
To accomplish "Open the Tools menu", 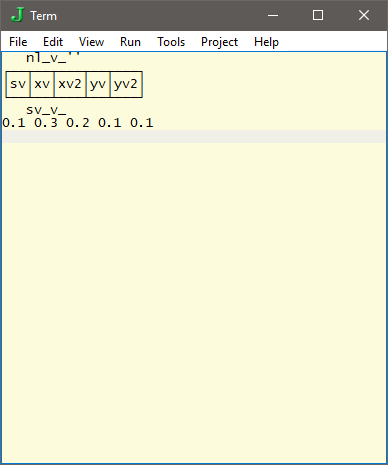I will pyautogui.click(x=171, y=42).
